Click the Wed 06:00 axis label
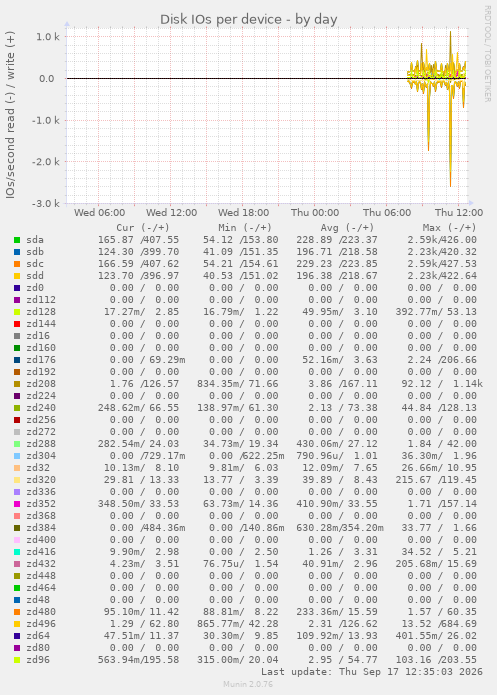 pos(99,213)
